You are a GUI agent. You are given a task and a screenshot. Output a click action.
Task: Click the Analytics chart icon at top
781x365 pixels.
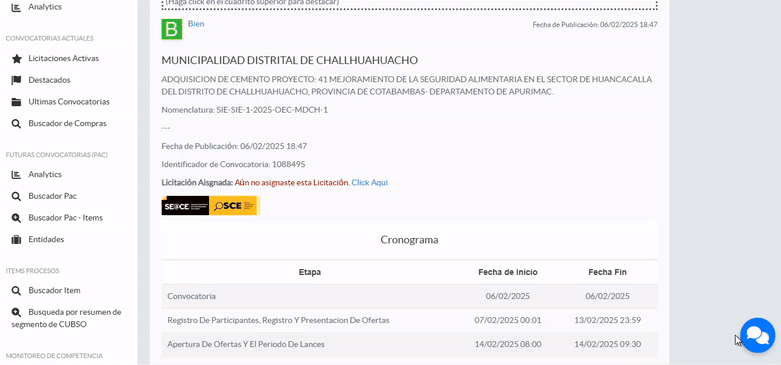16,7
